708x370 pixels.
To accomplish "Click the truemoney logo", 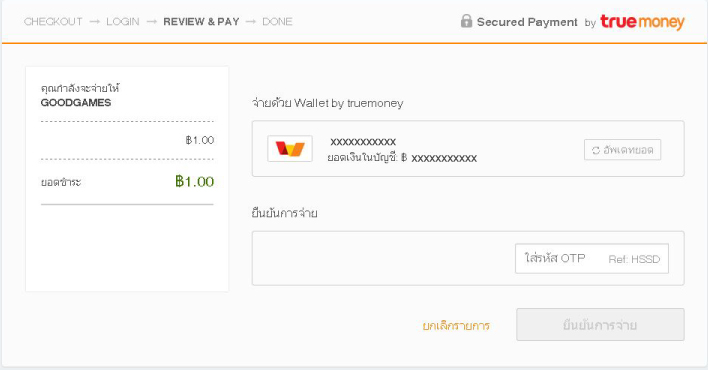I will click(642, 22).
